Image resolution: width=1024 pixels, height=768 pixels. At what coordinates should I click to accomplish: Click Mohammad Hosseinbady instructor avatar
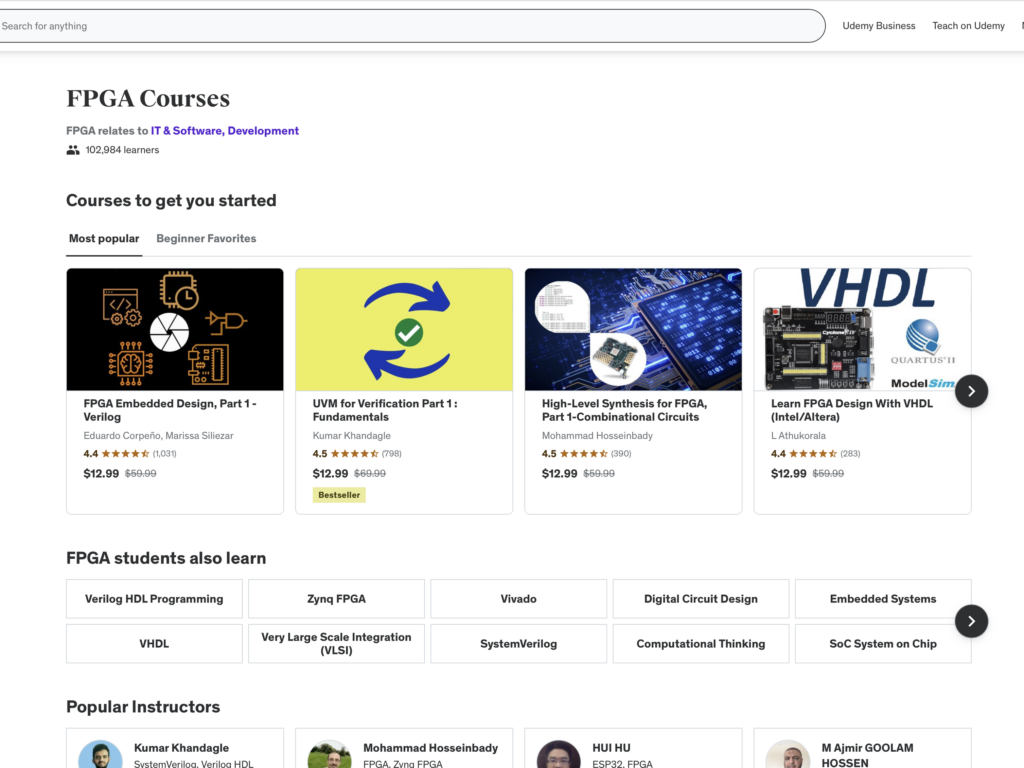click(x=329, y=754)
